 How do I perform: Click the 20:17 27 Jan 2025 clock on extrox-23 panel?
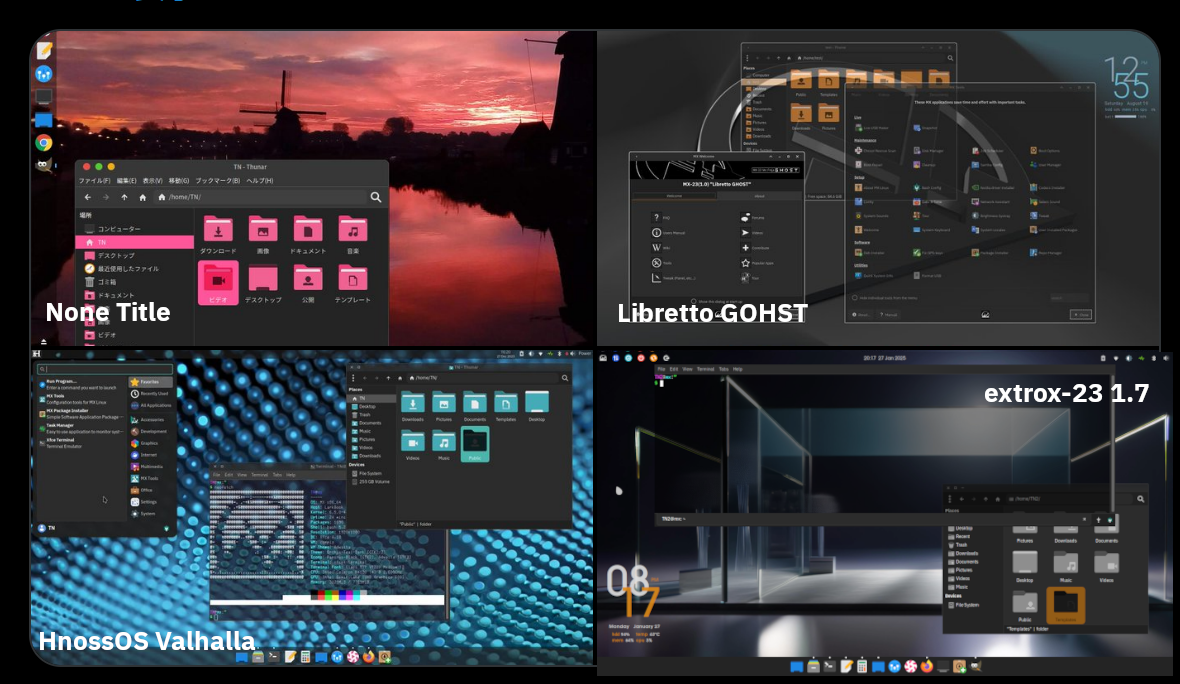(885, 358)
